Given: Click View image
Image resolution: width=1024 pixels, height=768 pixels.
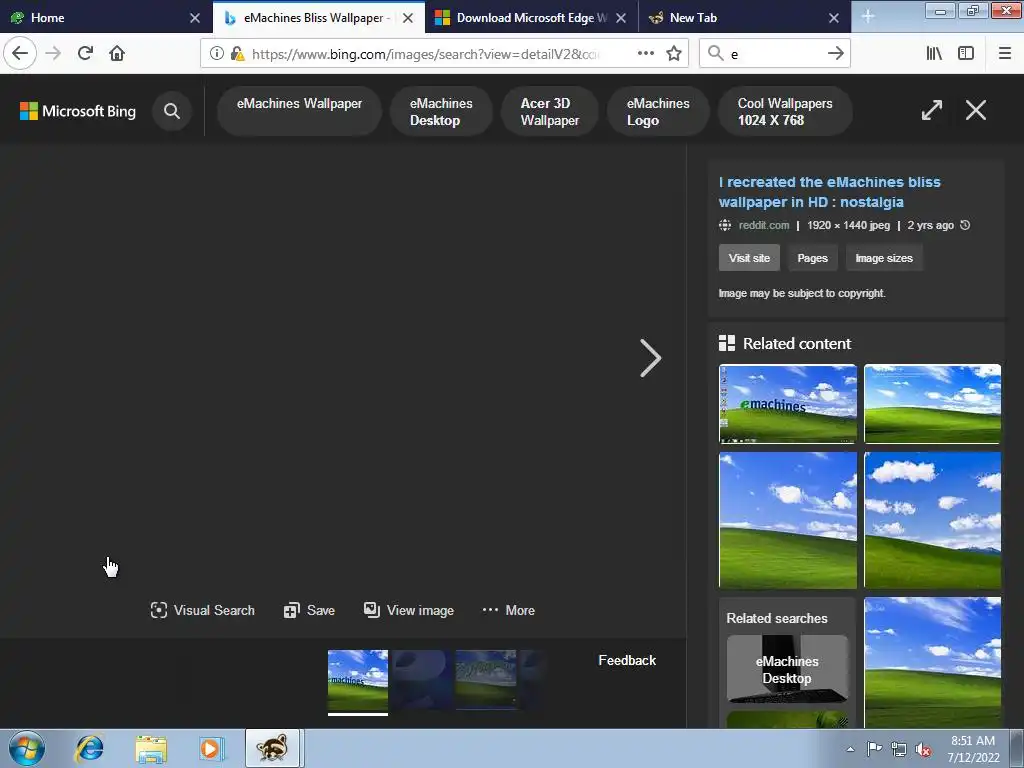Looking at the screenshot, I should tap(409, 611).
